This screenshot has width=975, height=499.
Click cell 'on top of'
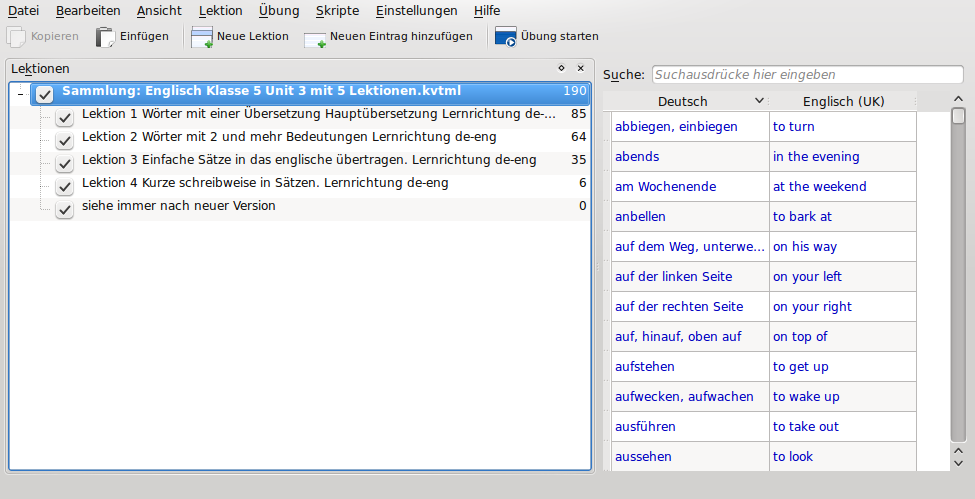pyautogui.click(x=843, y=337)
